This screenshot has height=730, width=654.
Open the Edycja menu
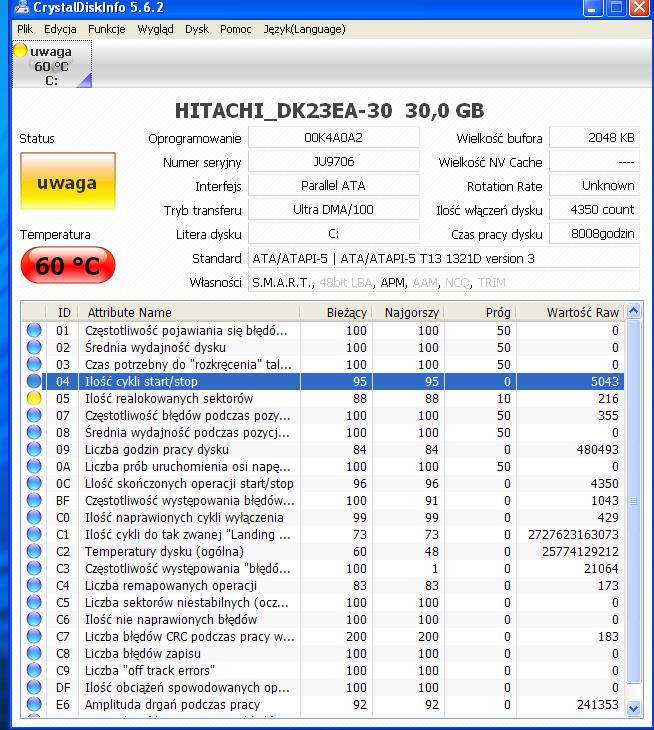tap(60, 29)
